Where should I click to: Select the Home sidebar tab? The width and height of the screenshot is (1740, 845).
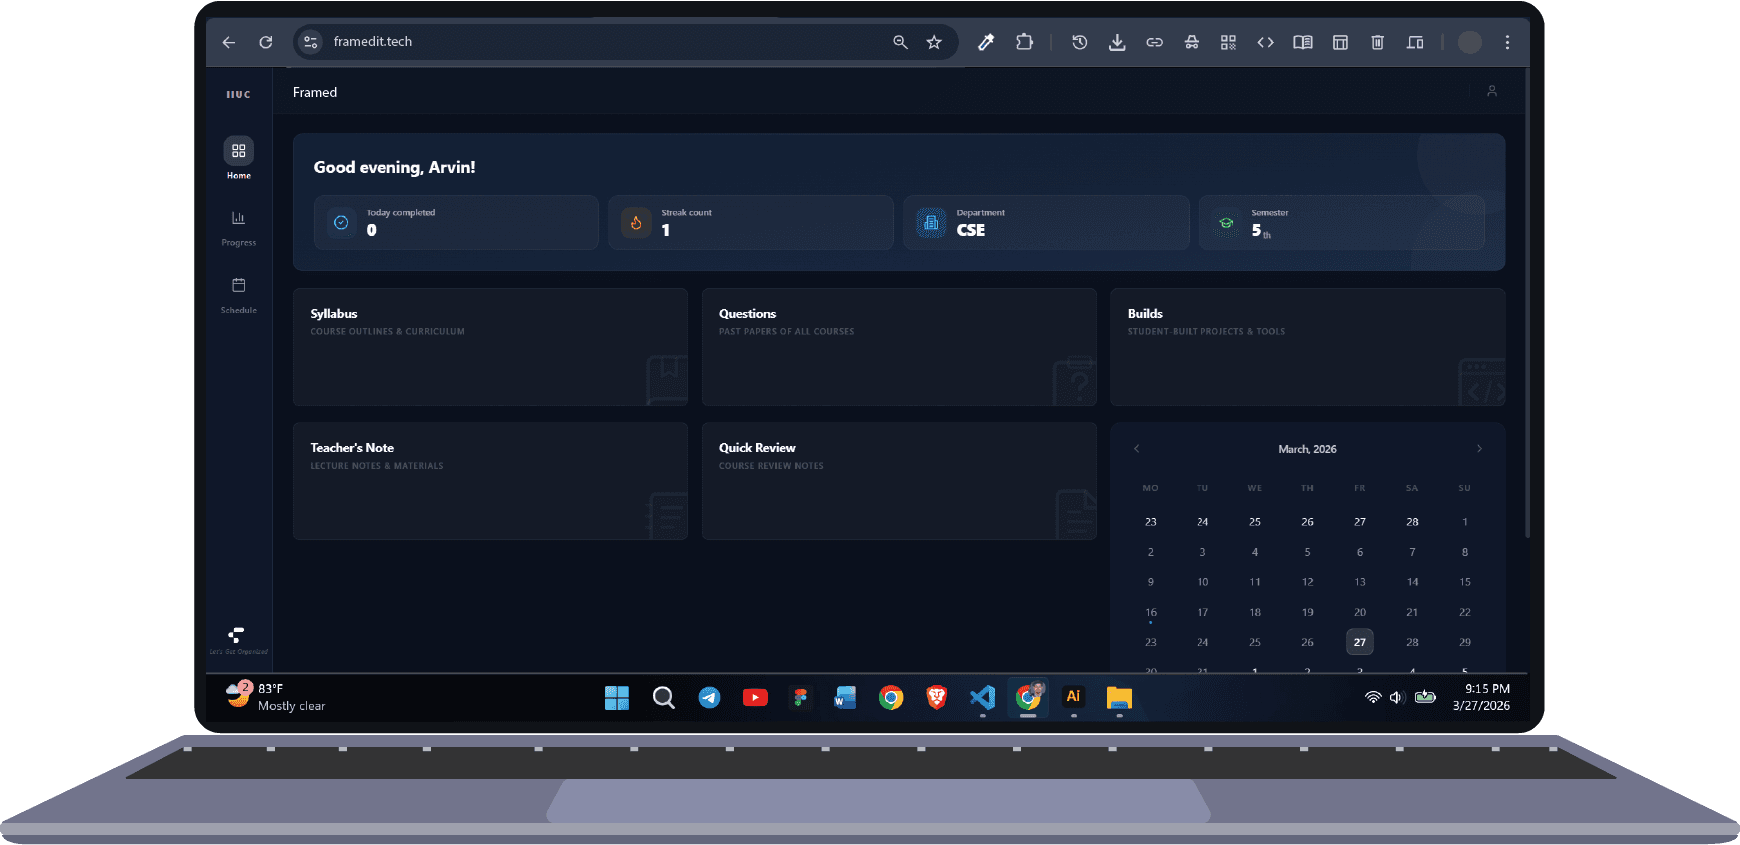(x=238, y=158)
